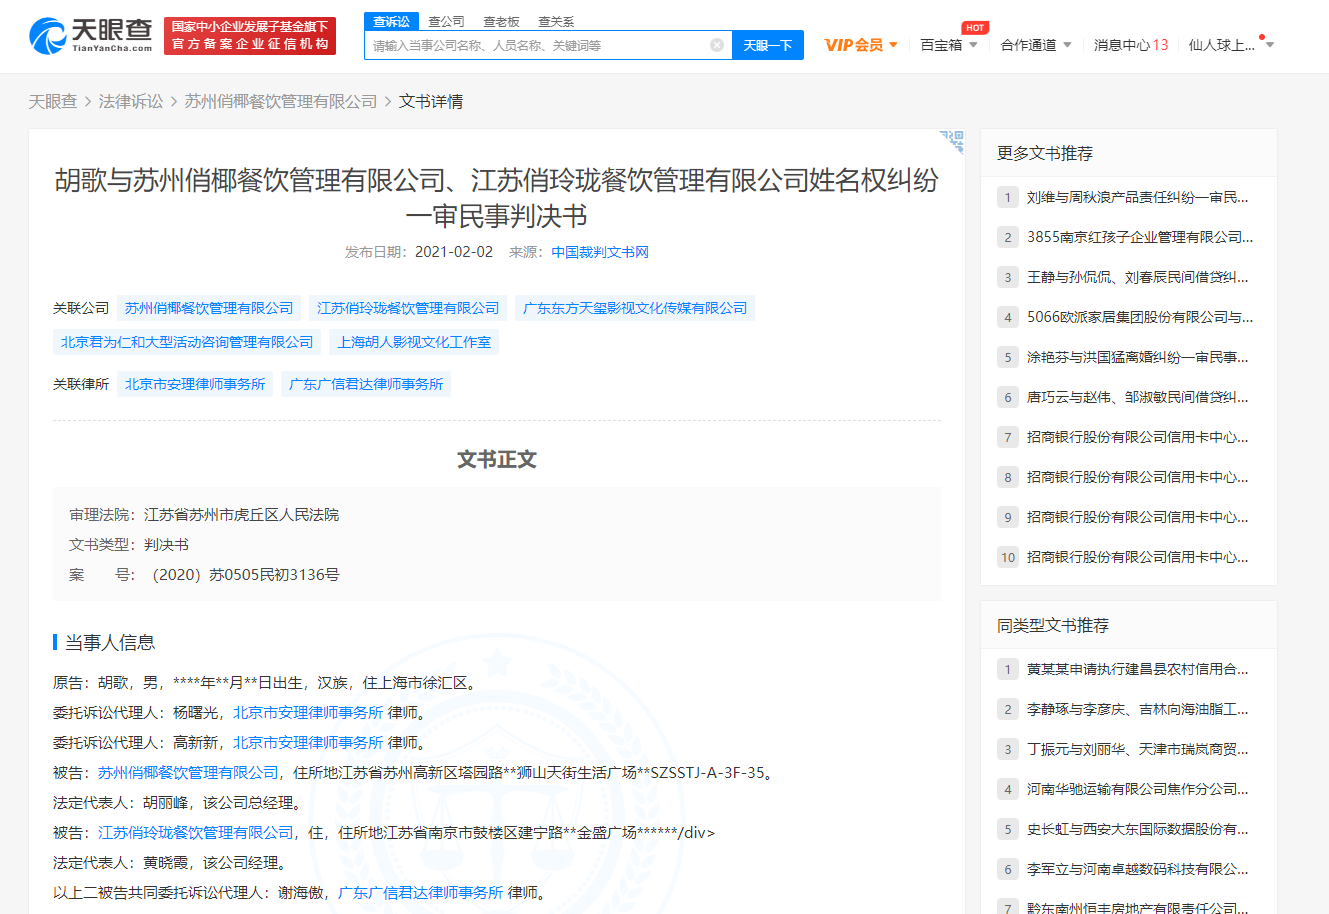Open related company tag 广东东方天玺影视文化传媒有限公司
Image resolution: width=1329 pixels, height=914 pixels.
(635, 308)
